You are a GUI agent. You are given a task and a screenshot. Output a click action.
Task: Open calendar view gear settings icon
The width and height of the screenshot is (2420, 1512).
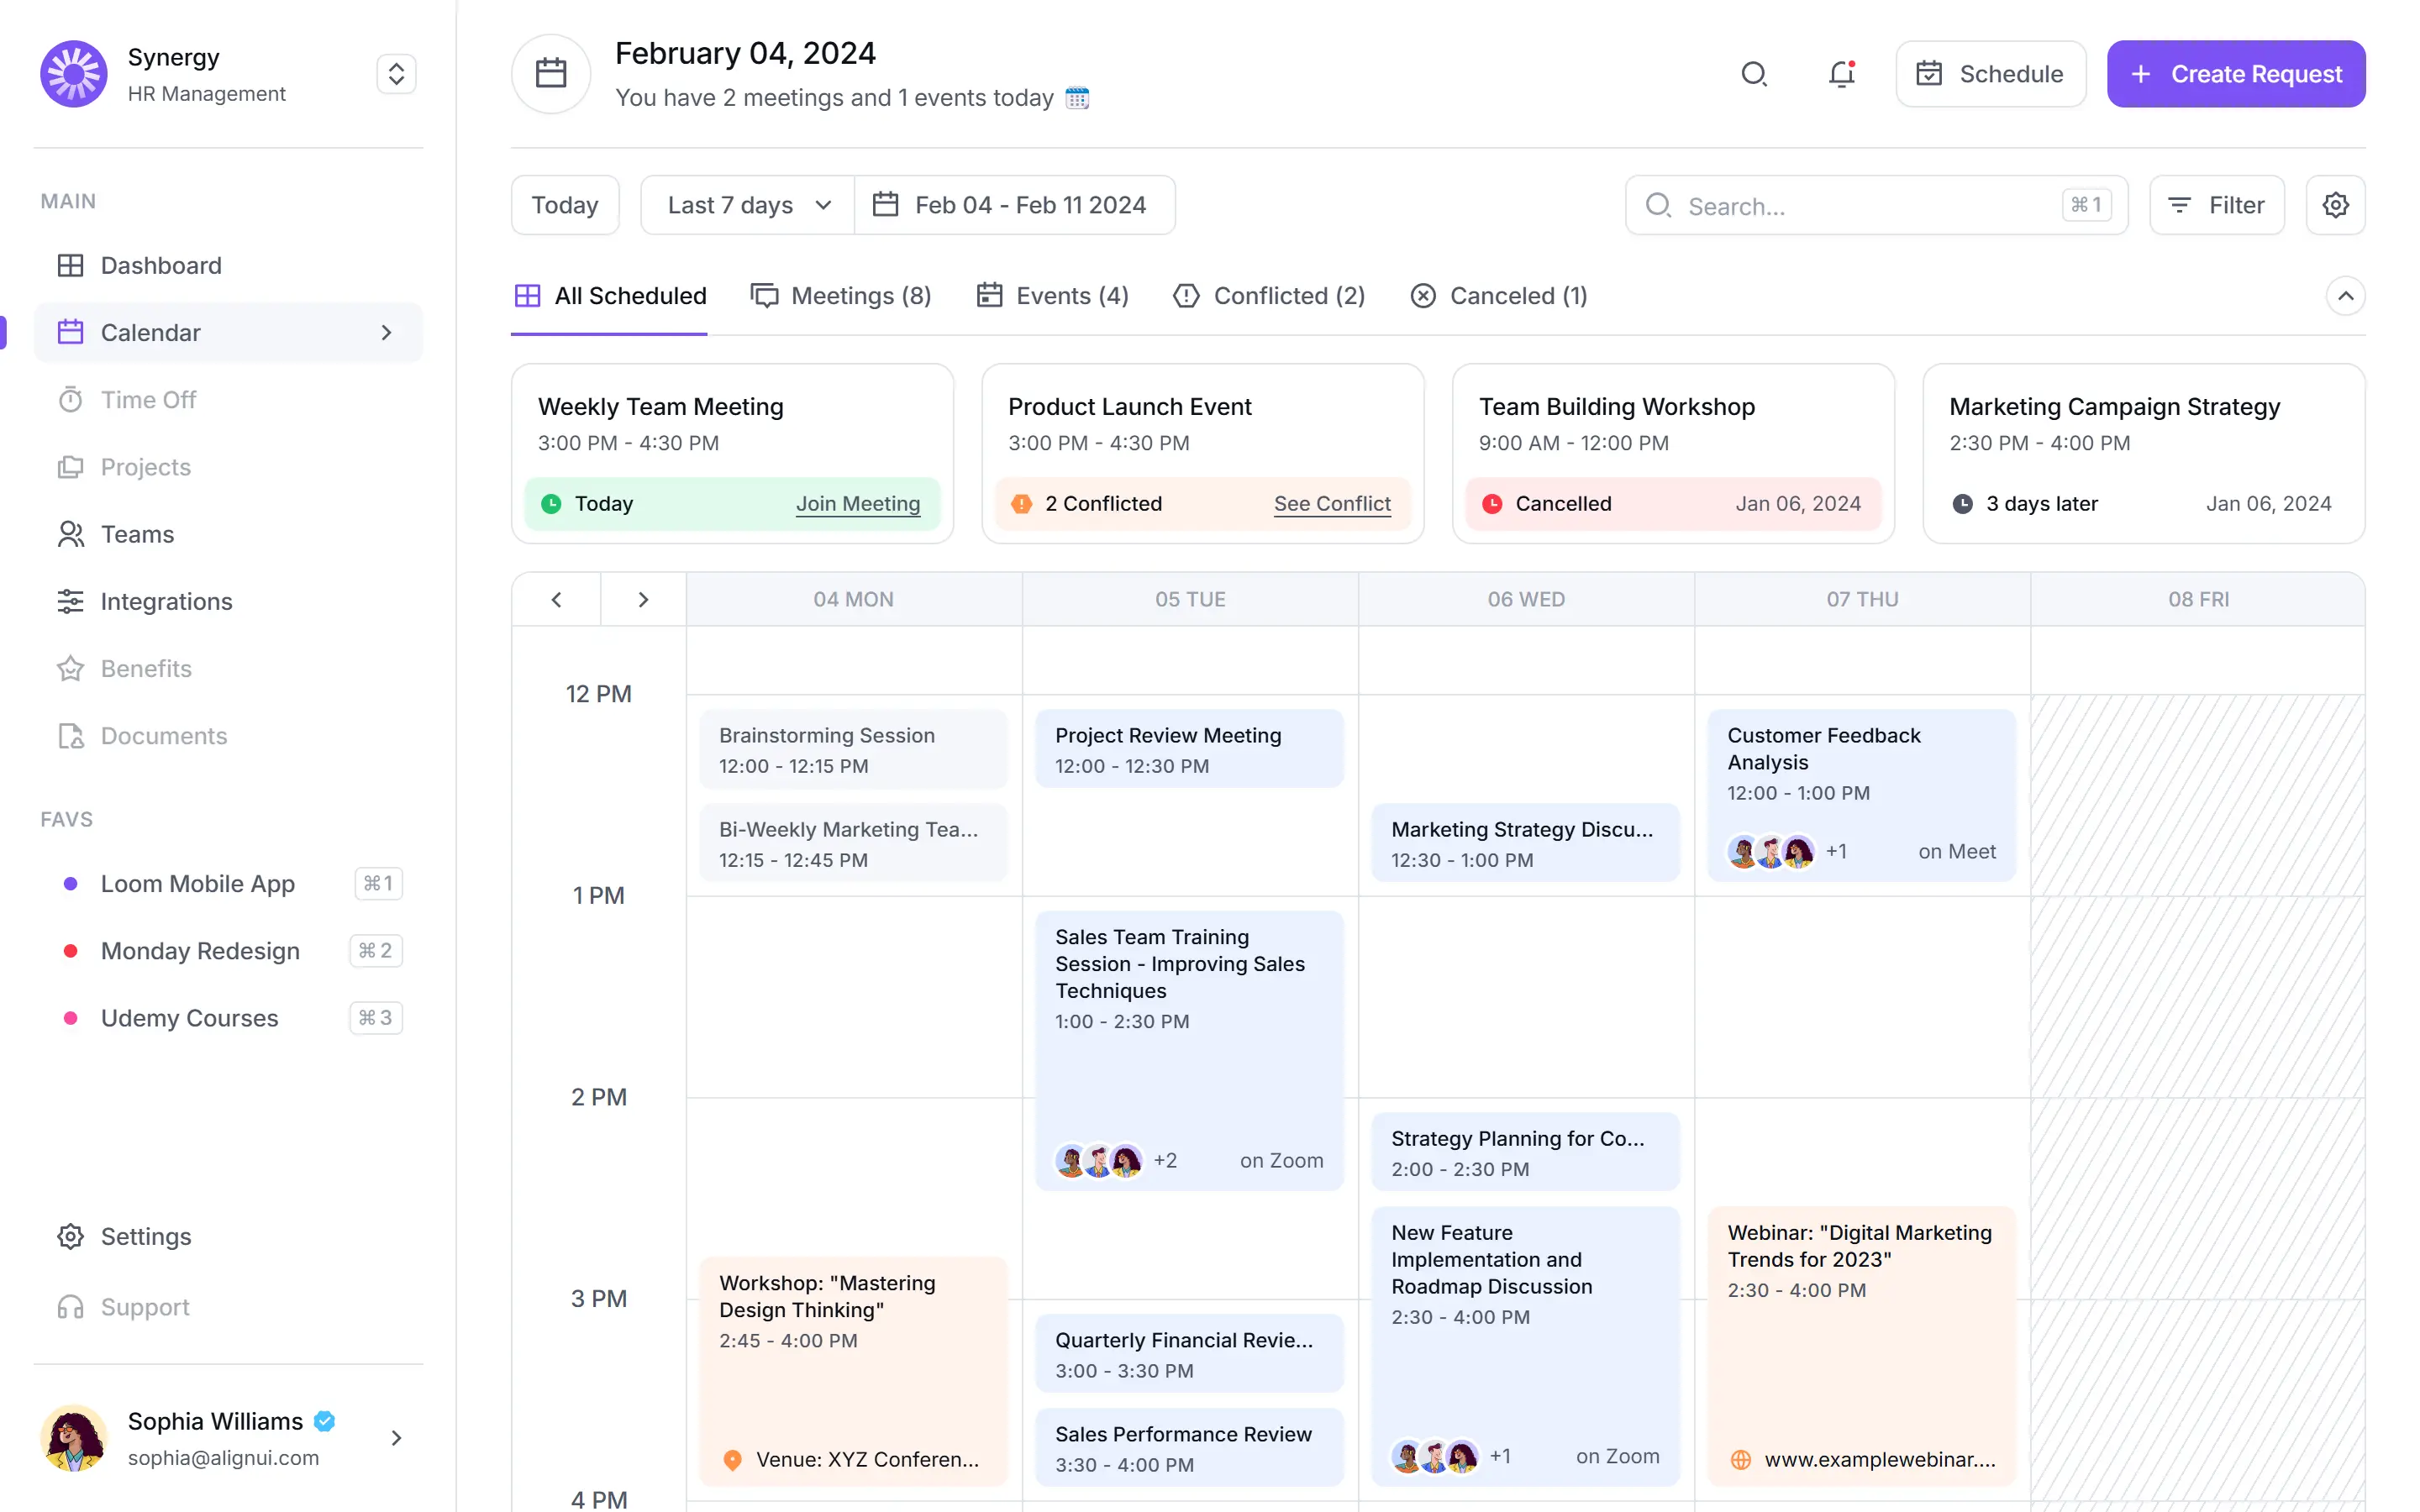point(2335,205)
